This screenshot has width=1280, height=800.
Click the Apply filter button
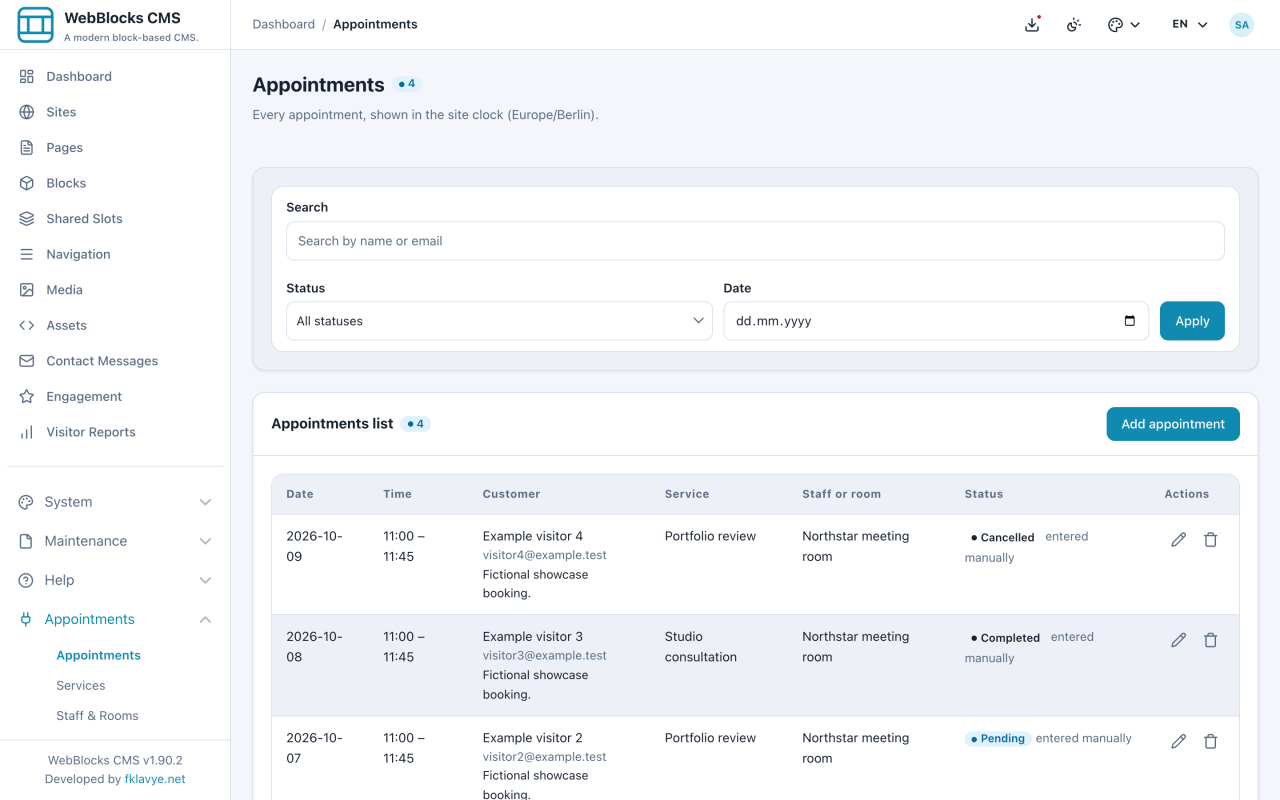pyautogui.click(x=1192, y=321)
